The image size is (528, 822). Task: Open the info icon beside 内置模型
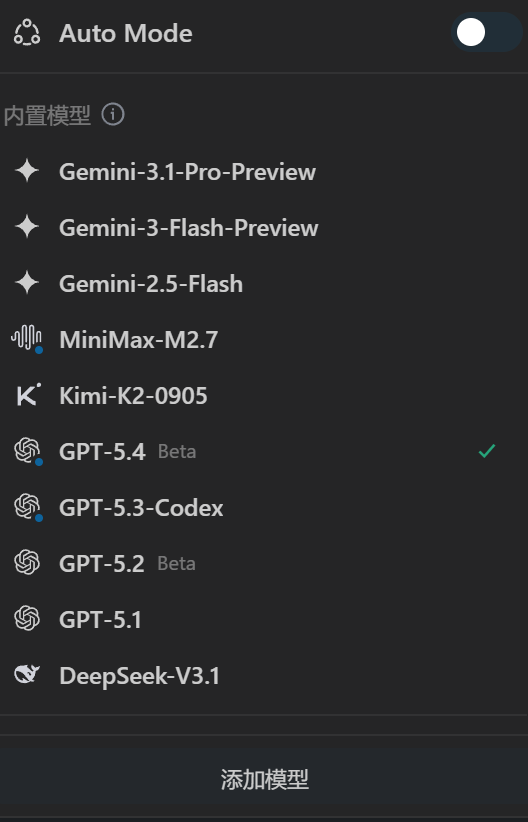113,114
